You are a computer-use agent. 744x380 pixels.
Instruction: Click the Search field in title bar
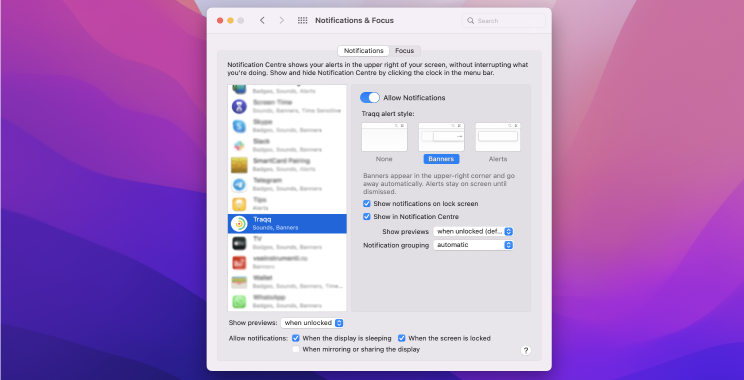tap(504, 20)
